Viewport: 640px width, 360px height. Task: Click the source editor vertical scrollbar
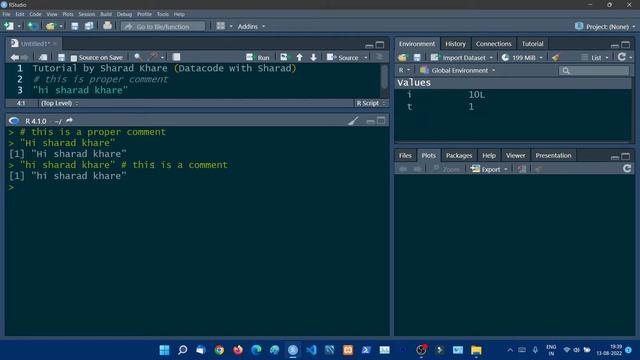(384, 77)
